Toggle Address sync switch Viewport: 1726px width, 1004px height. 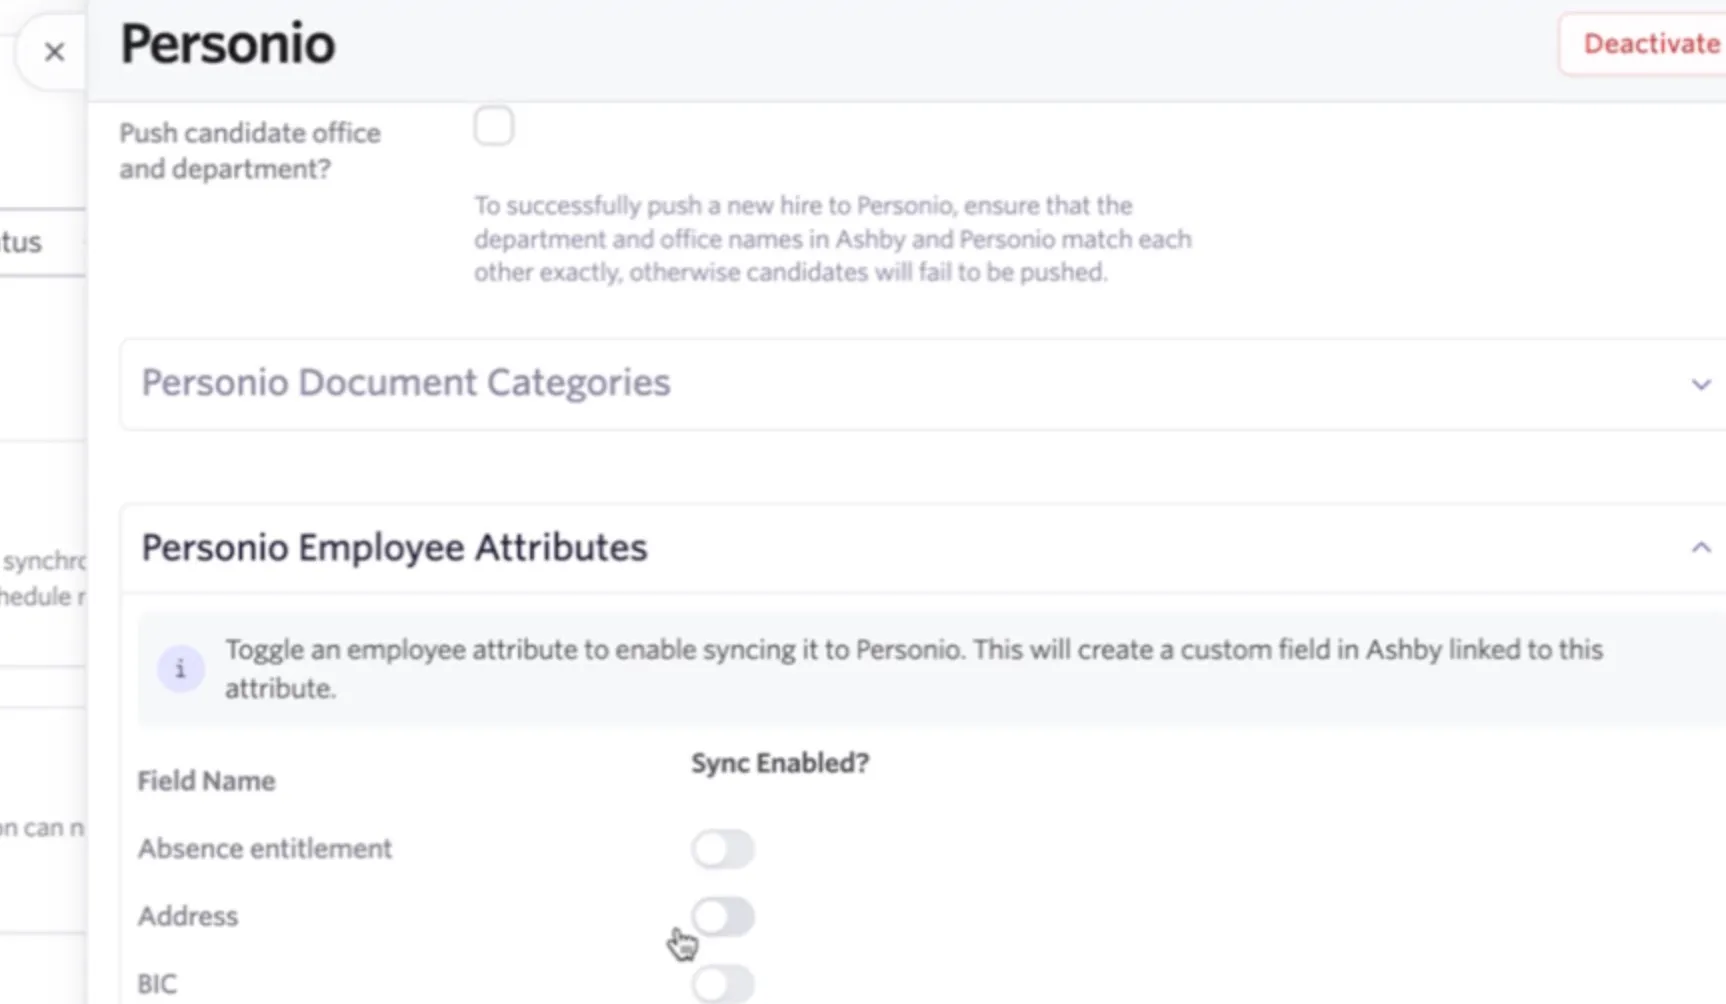(x=723, y=916)
